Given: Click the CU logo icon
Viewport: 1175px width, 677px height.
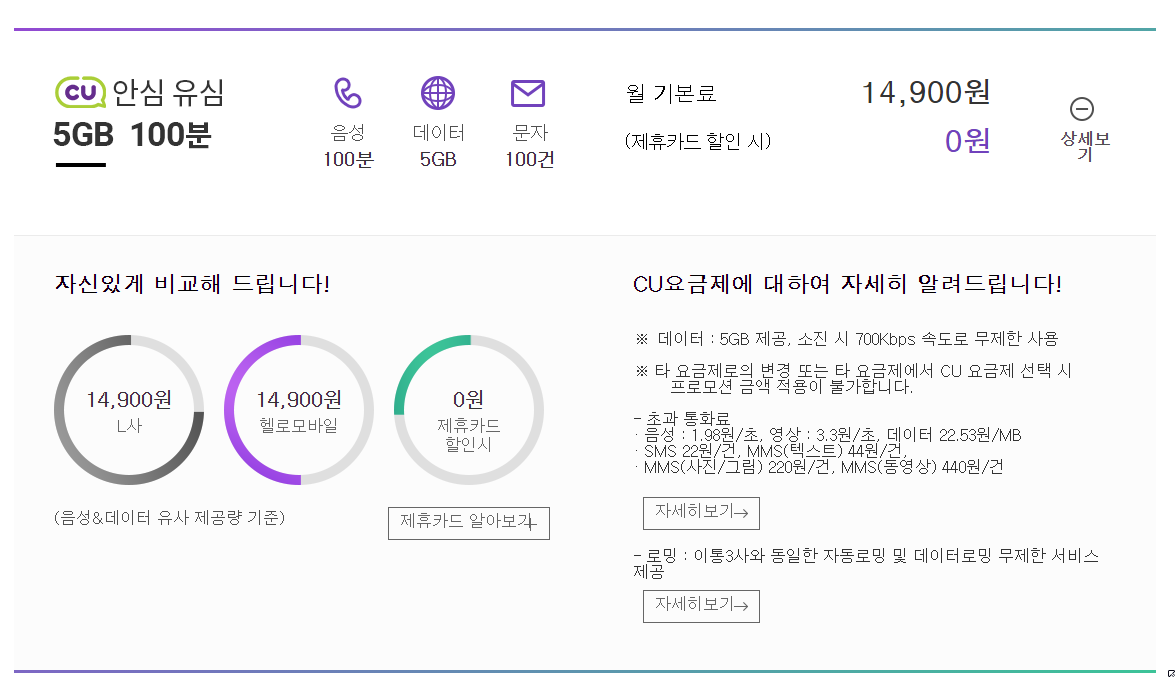Looking at the screenshot, I should (x=80, y=92).
